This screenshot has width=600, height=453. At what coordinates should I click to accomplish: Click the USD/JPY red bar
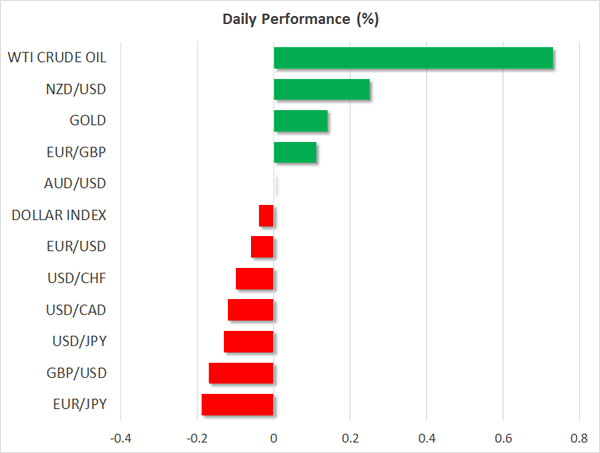click(249, 341)
